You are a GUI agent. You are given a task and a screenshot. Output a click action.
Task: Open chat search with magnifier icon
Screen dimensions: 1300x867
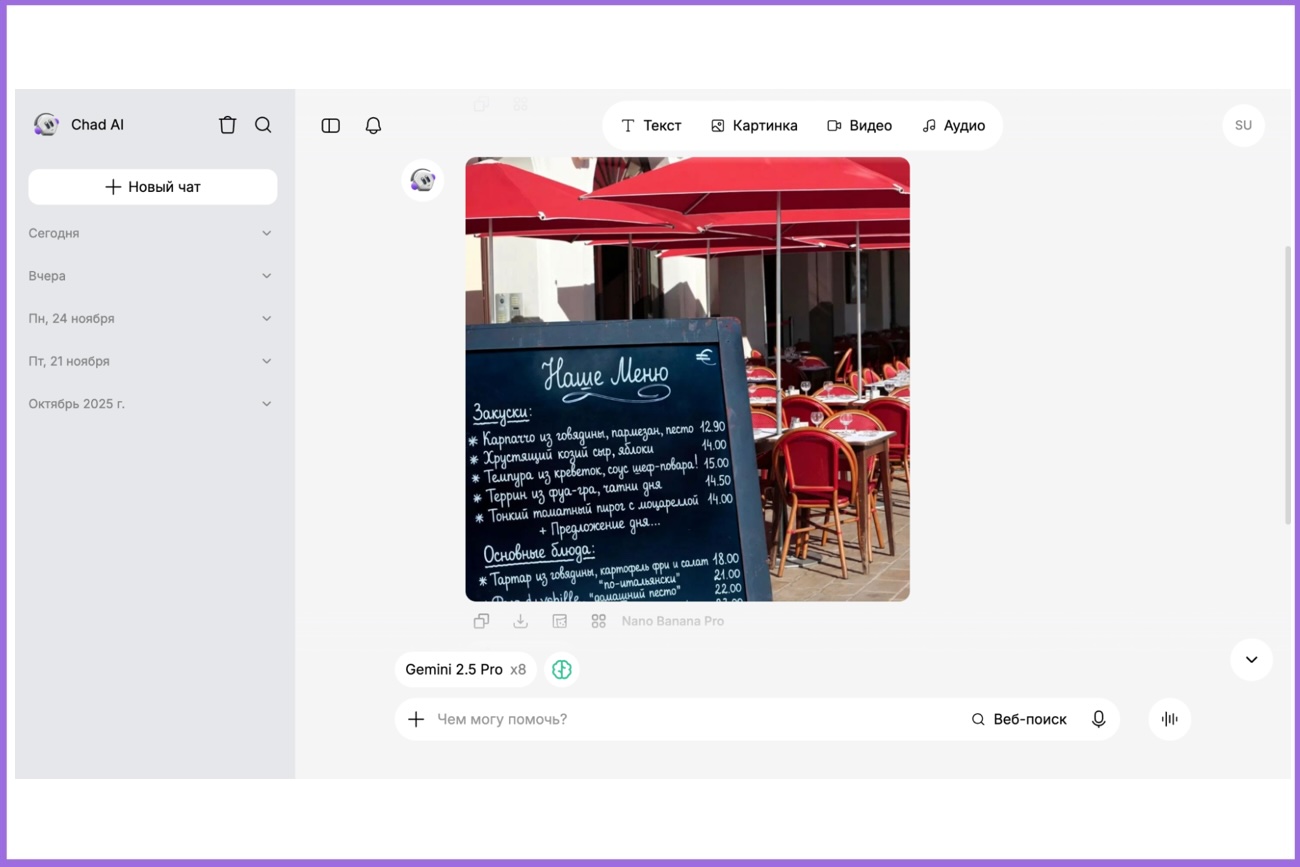[263, 125]
